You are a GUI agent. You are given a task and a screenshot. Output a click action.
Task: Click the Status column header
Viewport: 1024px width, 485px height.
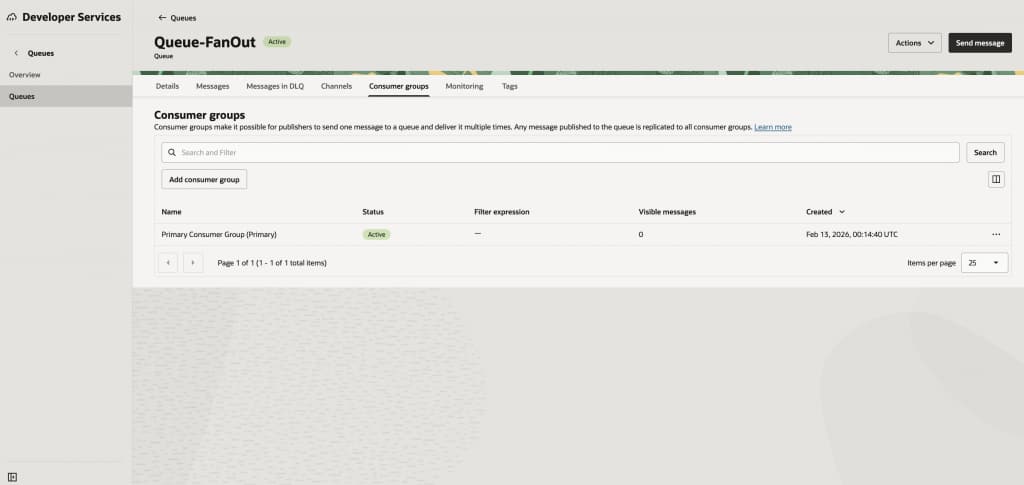point(373,212)
